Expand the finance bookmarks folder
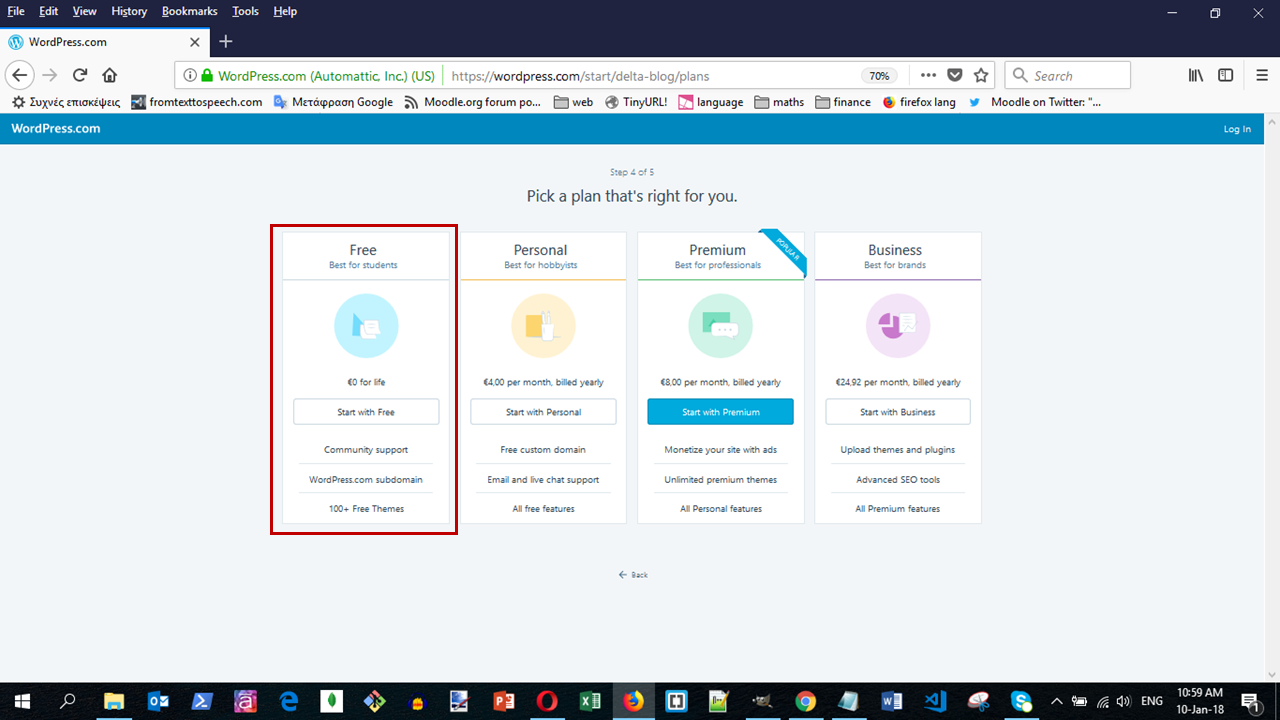The width and height of the screenshot is (1280, 720). 843,102
